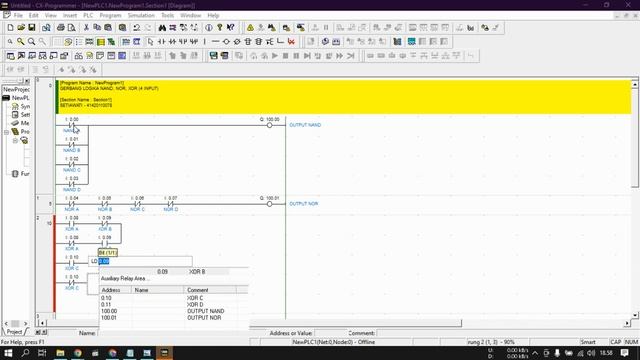Insert a new coil
The height and width of the screenshot is (360, 640).
(x=226, y=42)
